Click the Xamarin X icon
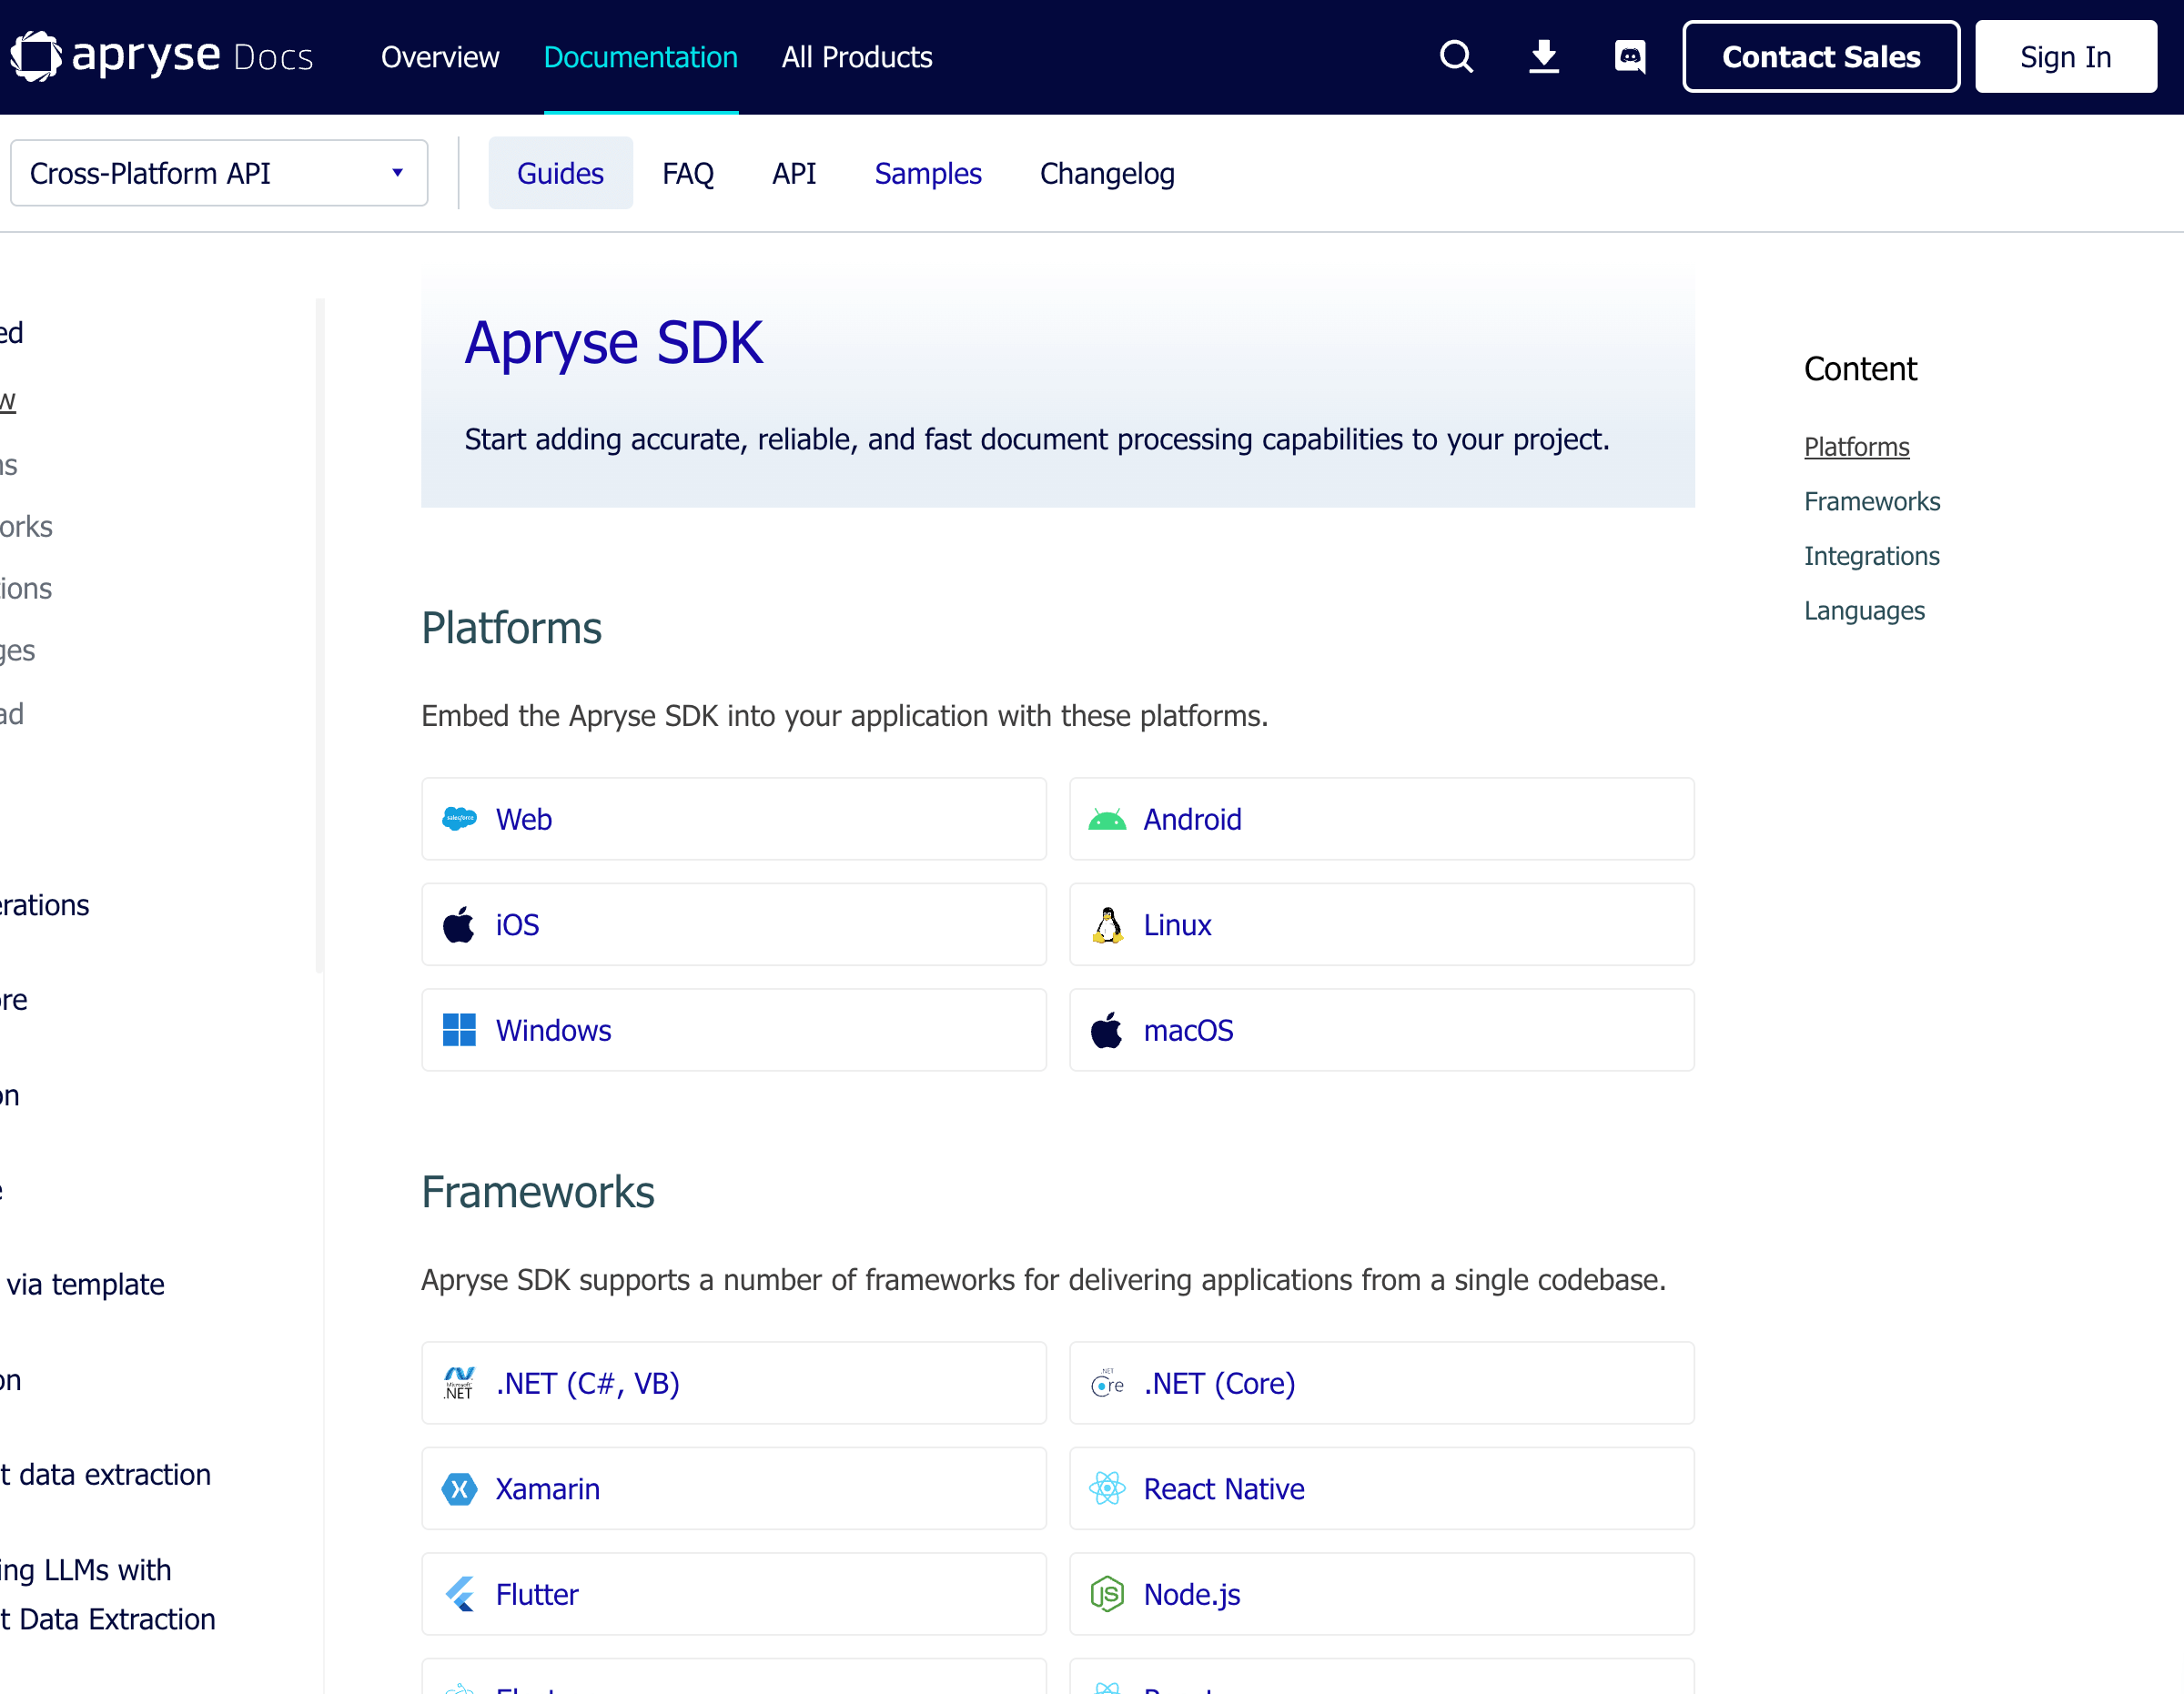 tap(459, 1489)
